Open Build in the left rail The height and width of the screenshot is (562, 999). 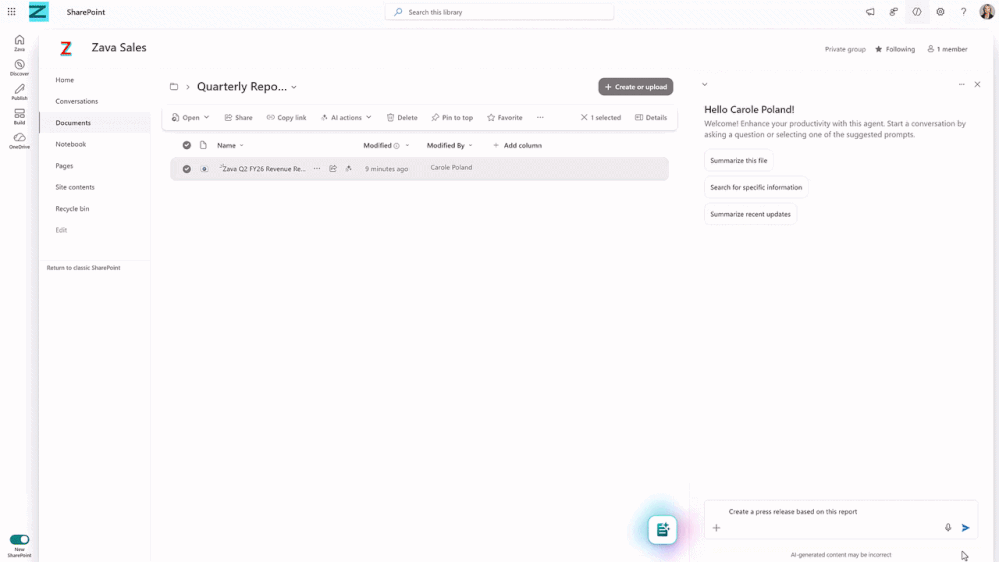(x=19, y=116)
